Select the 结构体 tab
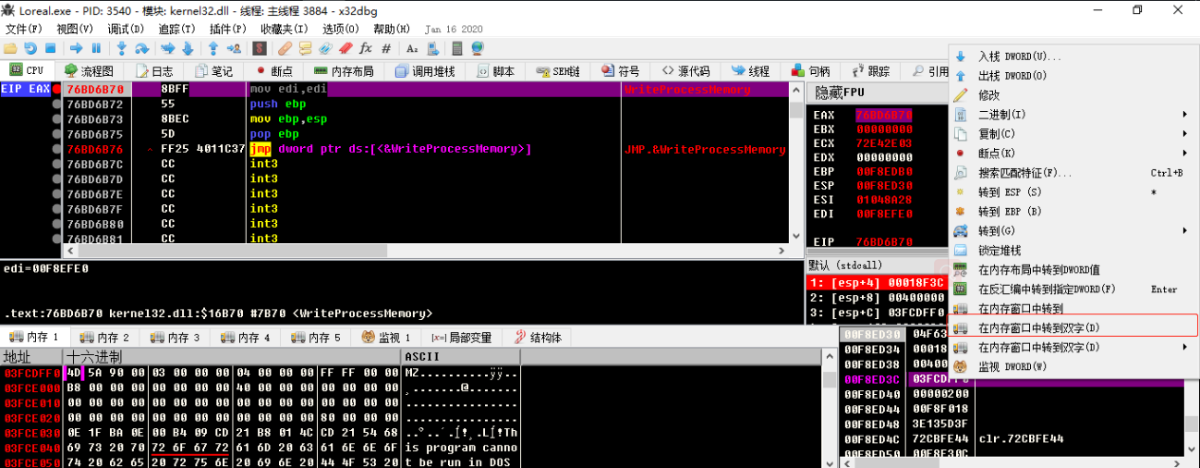The height and width of the screenshot is (468, 1200). pos(536,337)
